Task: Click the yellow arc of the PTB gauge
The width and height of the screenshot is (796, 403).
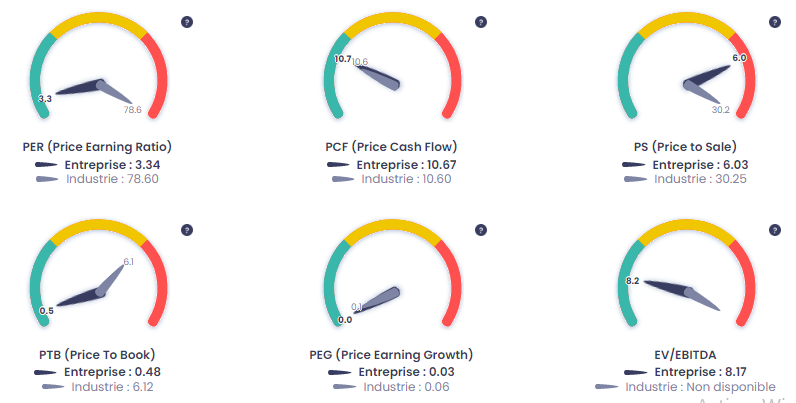Action: point(98,229)
